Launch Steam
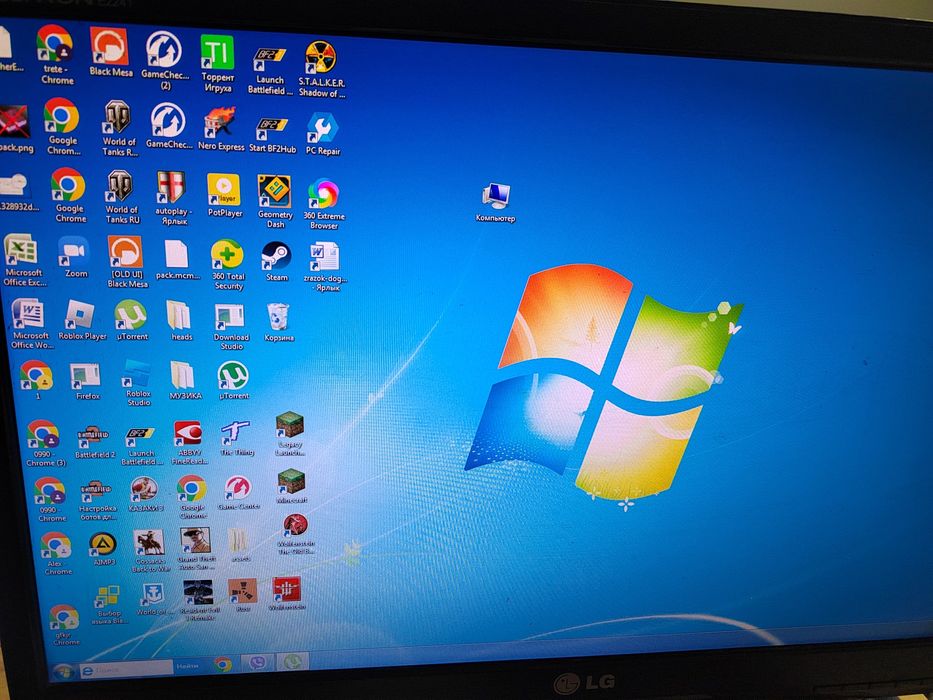933x700 pixels. [x=277, y=261]
